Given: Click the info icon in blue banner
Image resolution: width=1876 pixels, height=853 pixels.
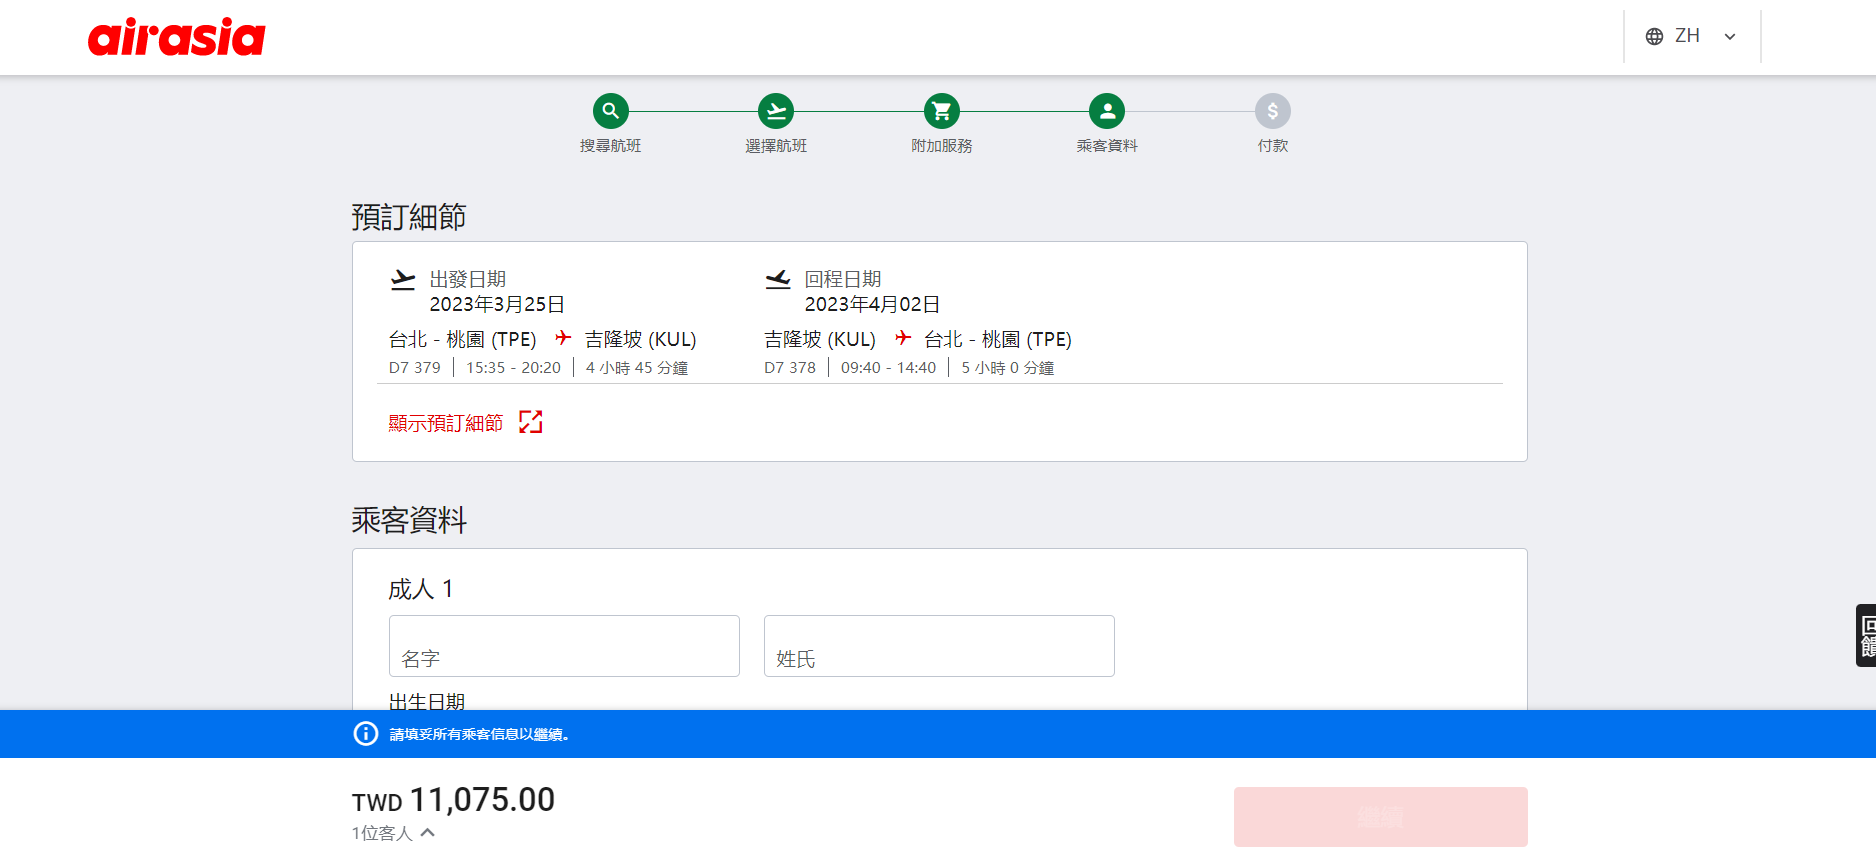Looking at the screenshot, I should 366,734.
